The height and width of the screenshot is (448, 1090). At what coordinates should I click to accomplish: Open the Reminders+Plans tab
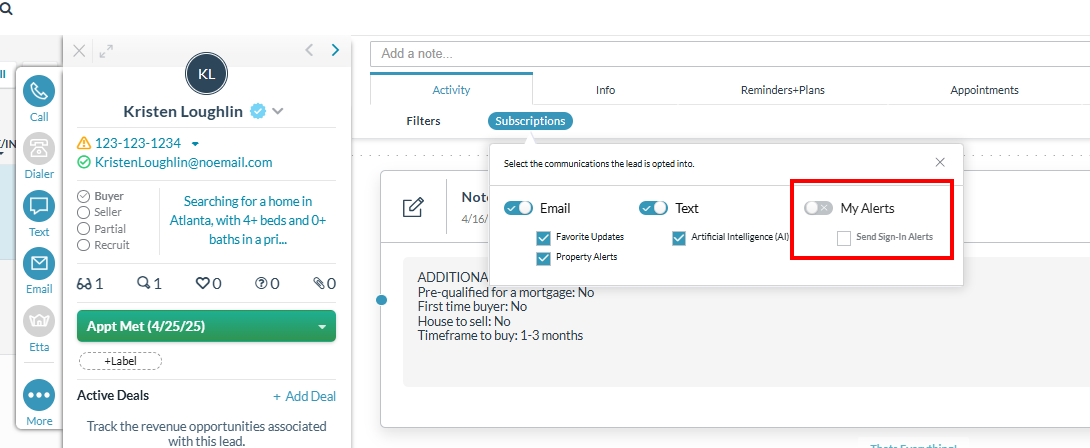(783, 90)
